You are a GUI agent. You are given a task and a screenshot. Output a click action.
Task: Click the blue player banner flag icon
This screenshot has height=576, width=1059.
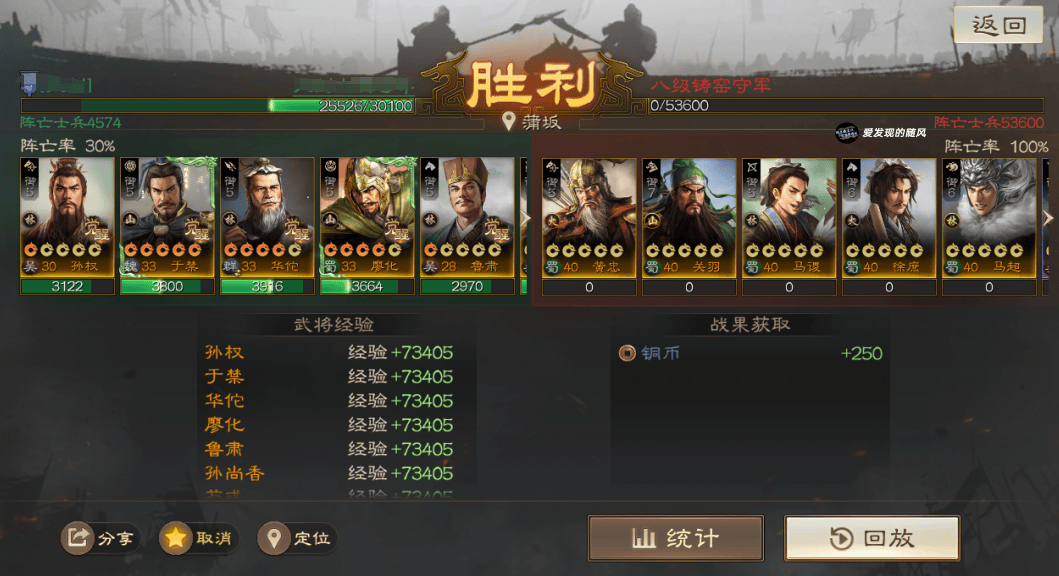click(x=29, y=83)
